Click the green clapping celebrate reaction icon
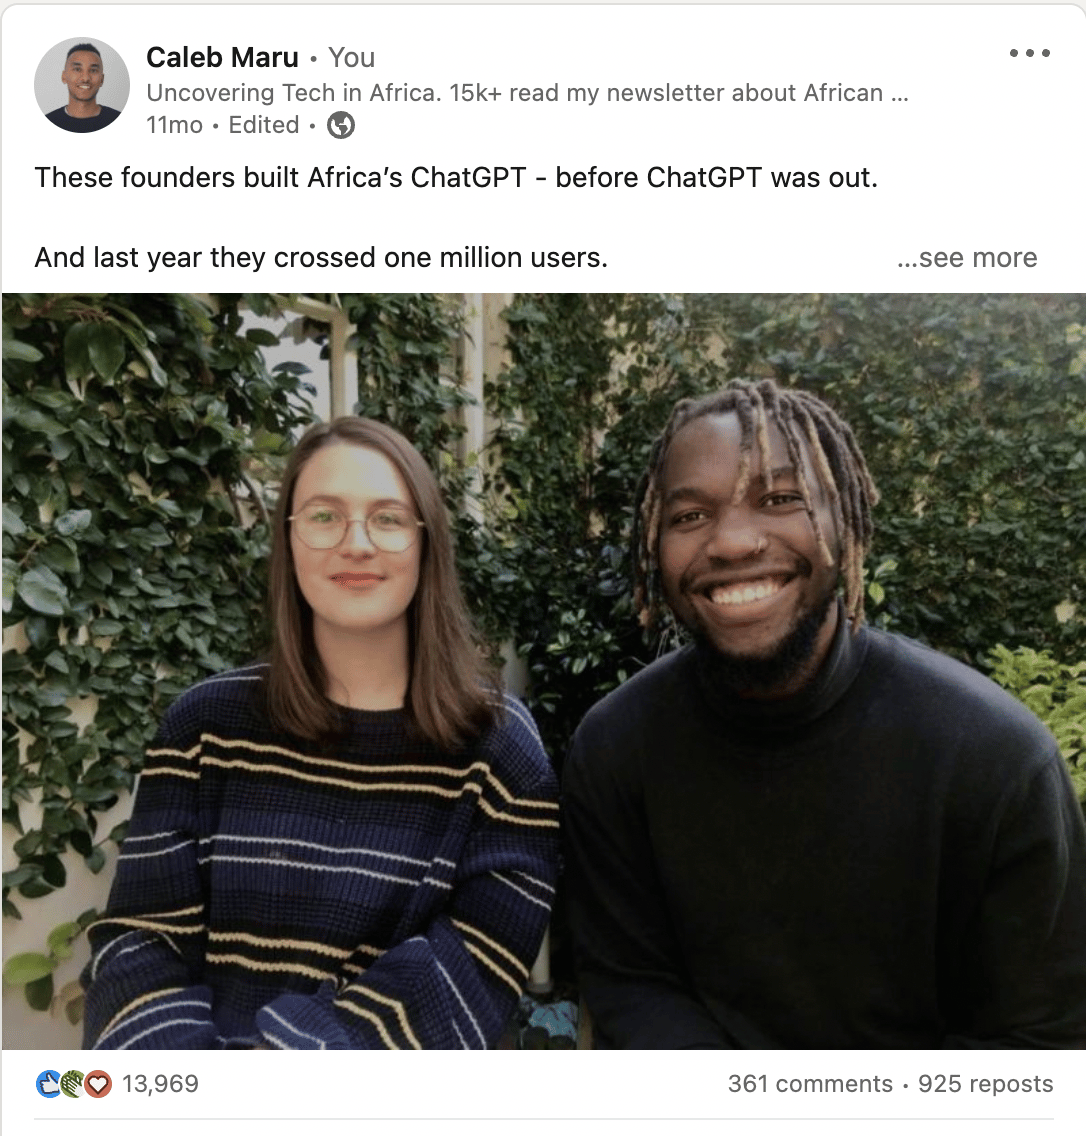The height and width of the screenshot is (1136, 1086). point(72,1084)
